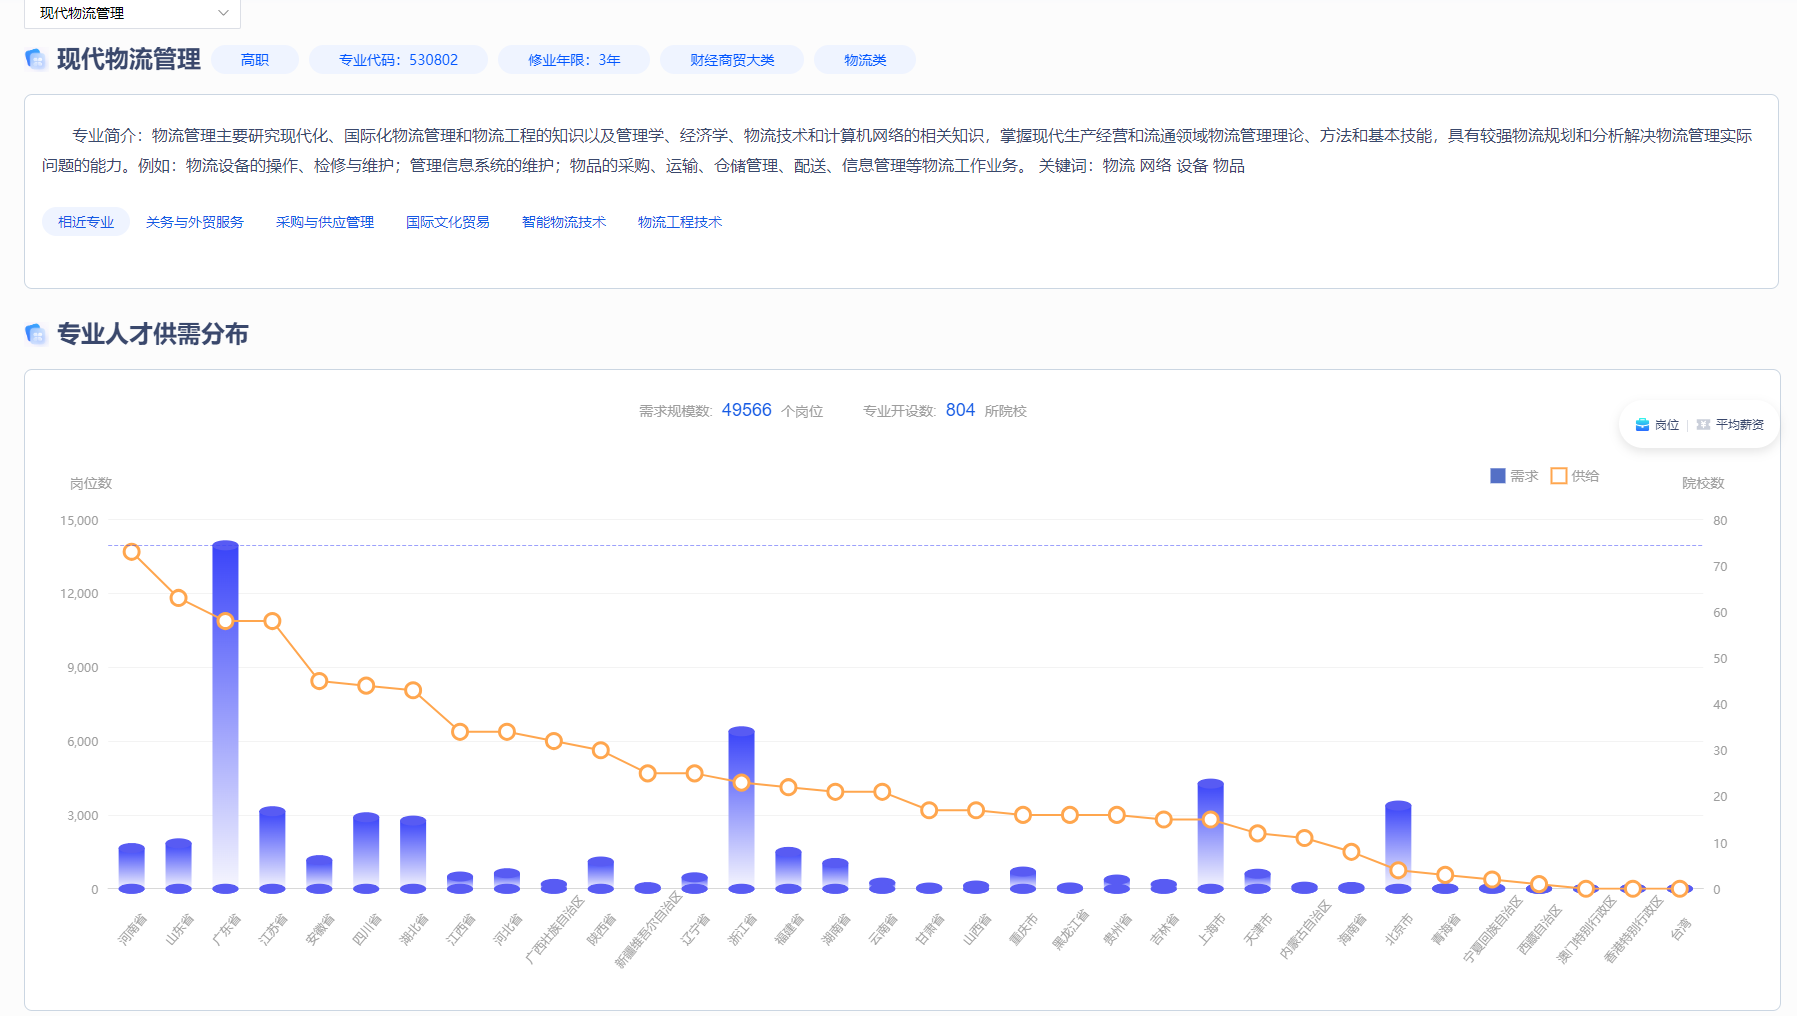Viewport: 1797px width, 1016px height.
Task: Click the 台湾 supply line point
Action: coord(1679,889)
